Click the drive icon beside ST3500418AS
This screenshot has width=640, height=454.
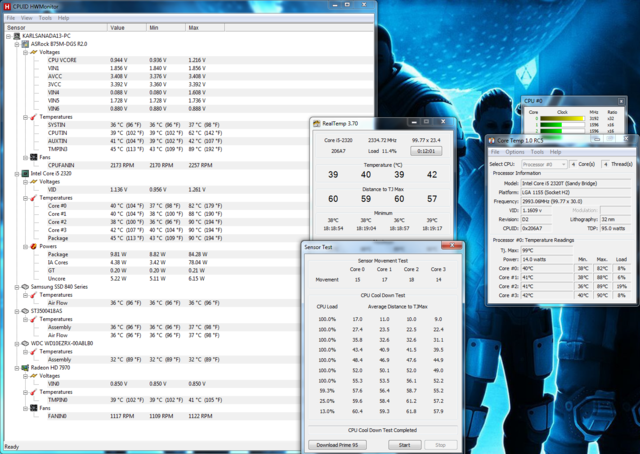click(25, 311)
